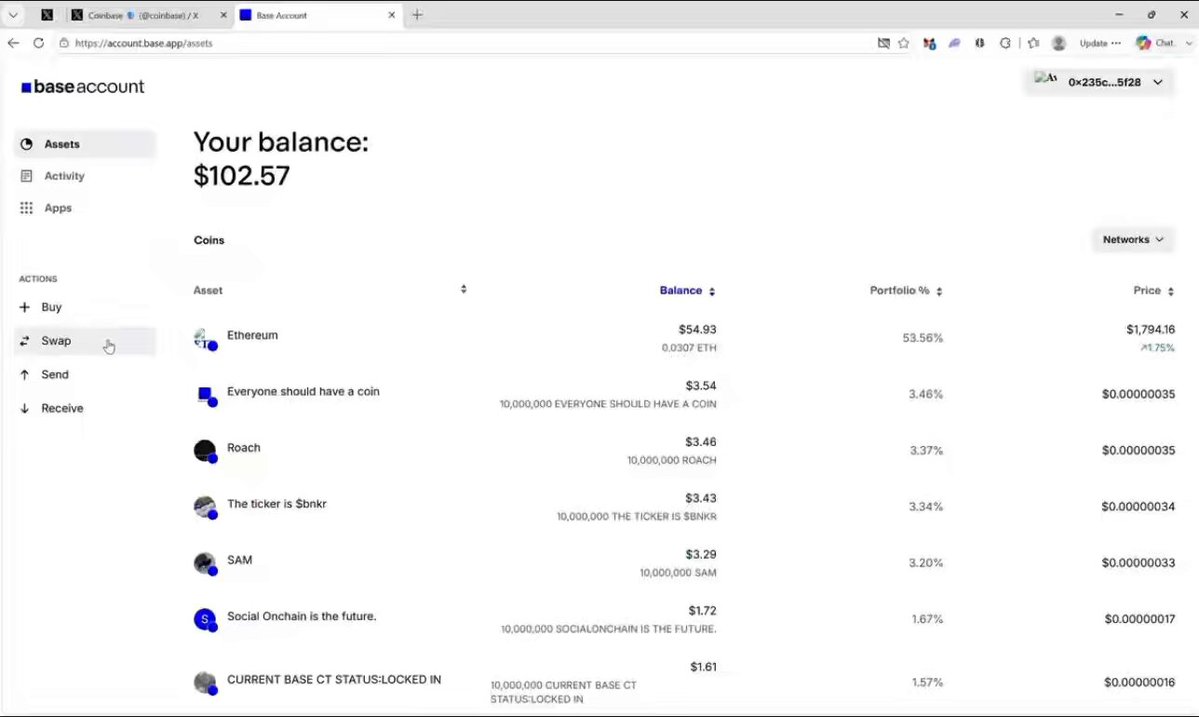This screenshot has height=717, width=1199.
Task: Click the down arrow icon beside Receive
Action: tap(24, 408)
